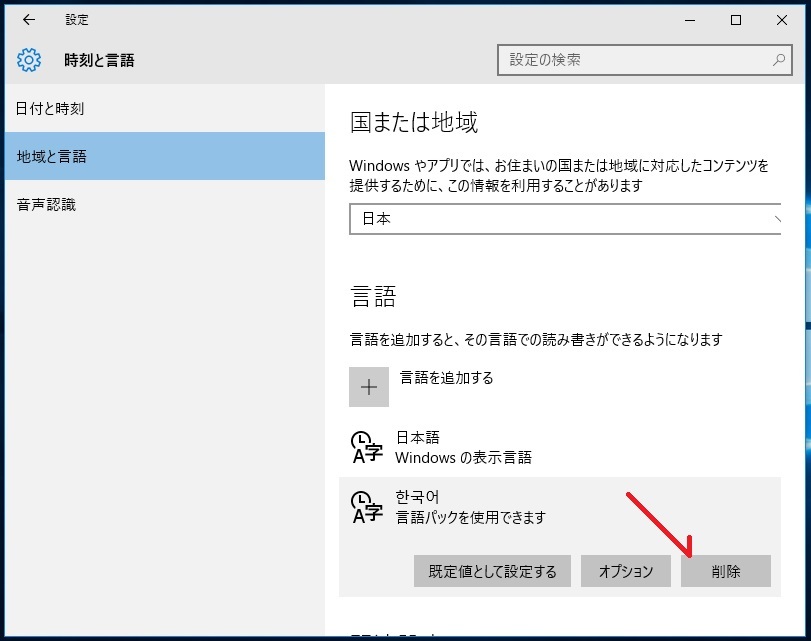Viewport: 811px width, 641px height.
Task: Close the 設定 window
Action: coord(782,20)
